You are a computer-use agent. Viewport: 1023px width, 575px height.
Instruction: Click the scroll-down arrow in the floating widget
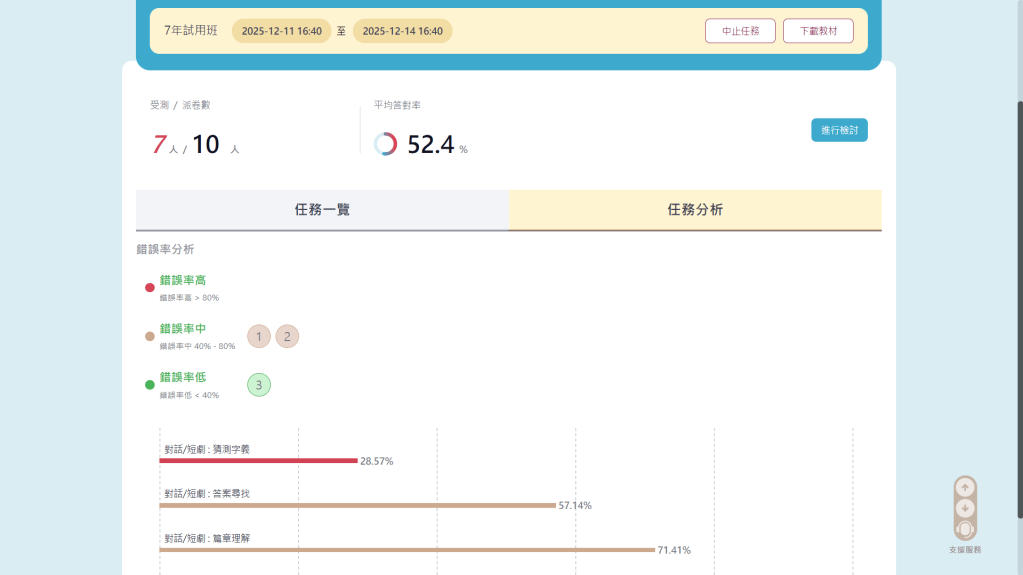(x=965, y=508)
